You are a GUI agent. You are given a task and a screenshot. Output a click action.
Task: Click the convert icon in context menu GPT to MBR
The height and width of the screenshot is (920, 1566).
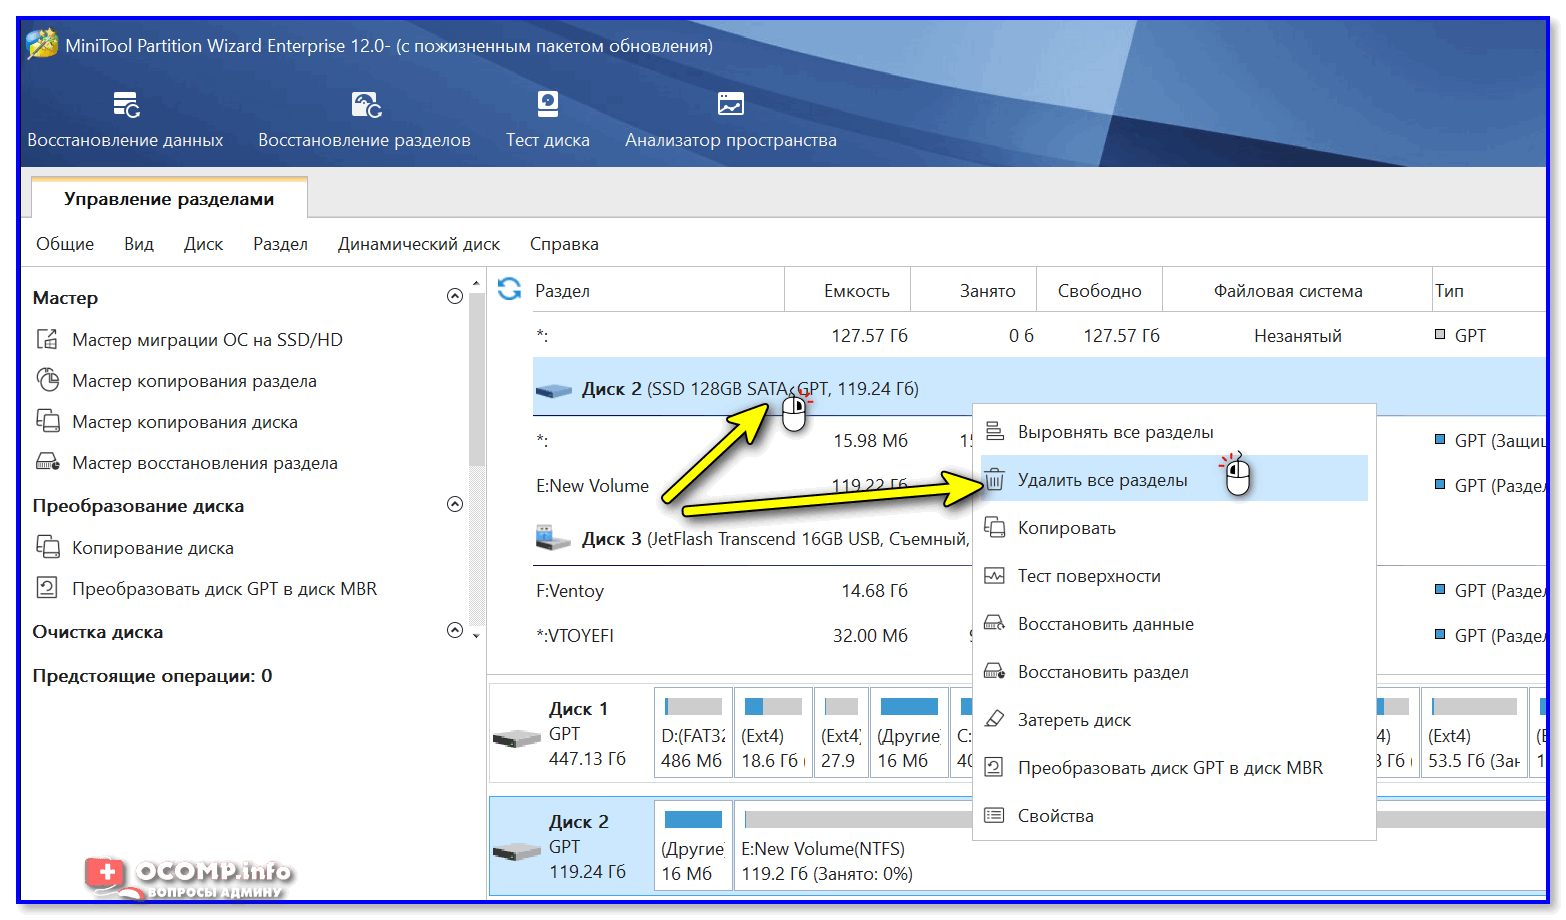(x=994, y=767)
